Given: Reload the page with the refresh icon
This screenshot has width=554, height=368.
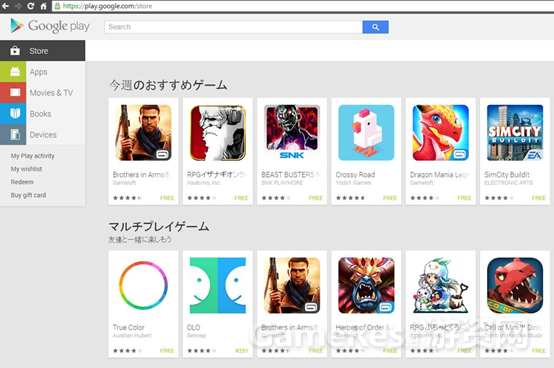Looking at the screenshot, I should click(31, 6).
